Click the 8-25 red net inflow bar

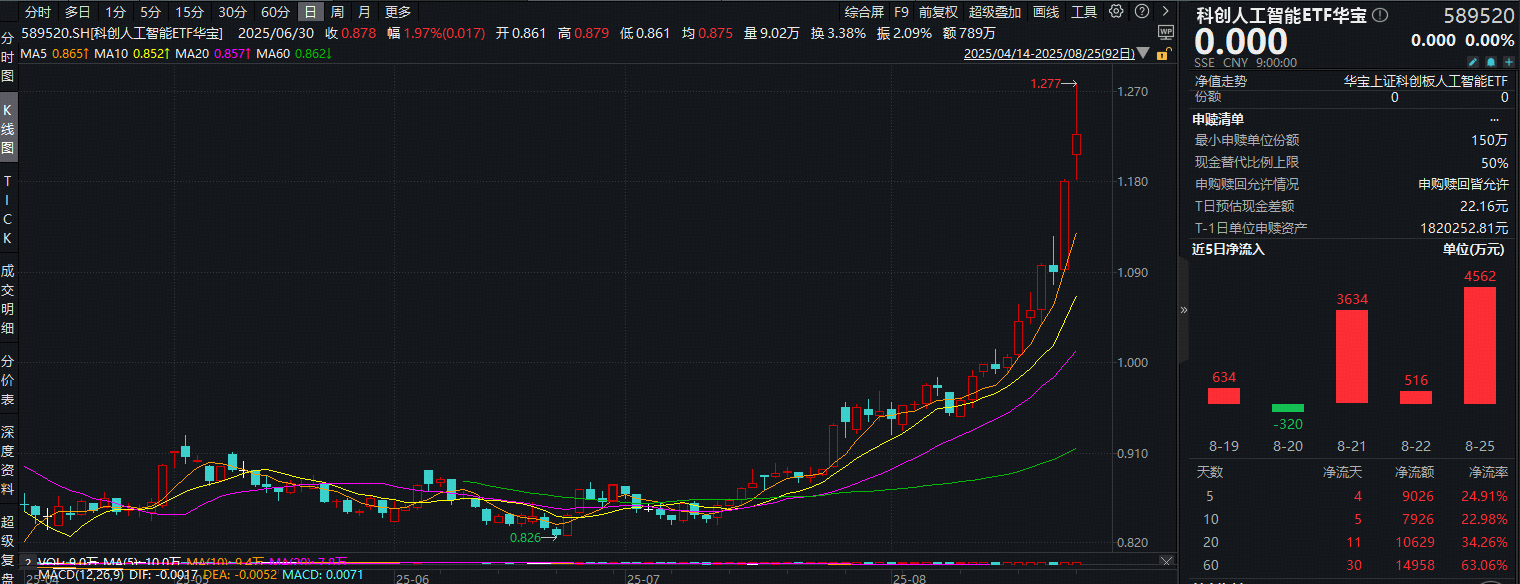1480,345
